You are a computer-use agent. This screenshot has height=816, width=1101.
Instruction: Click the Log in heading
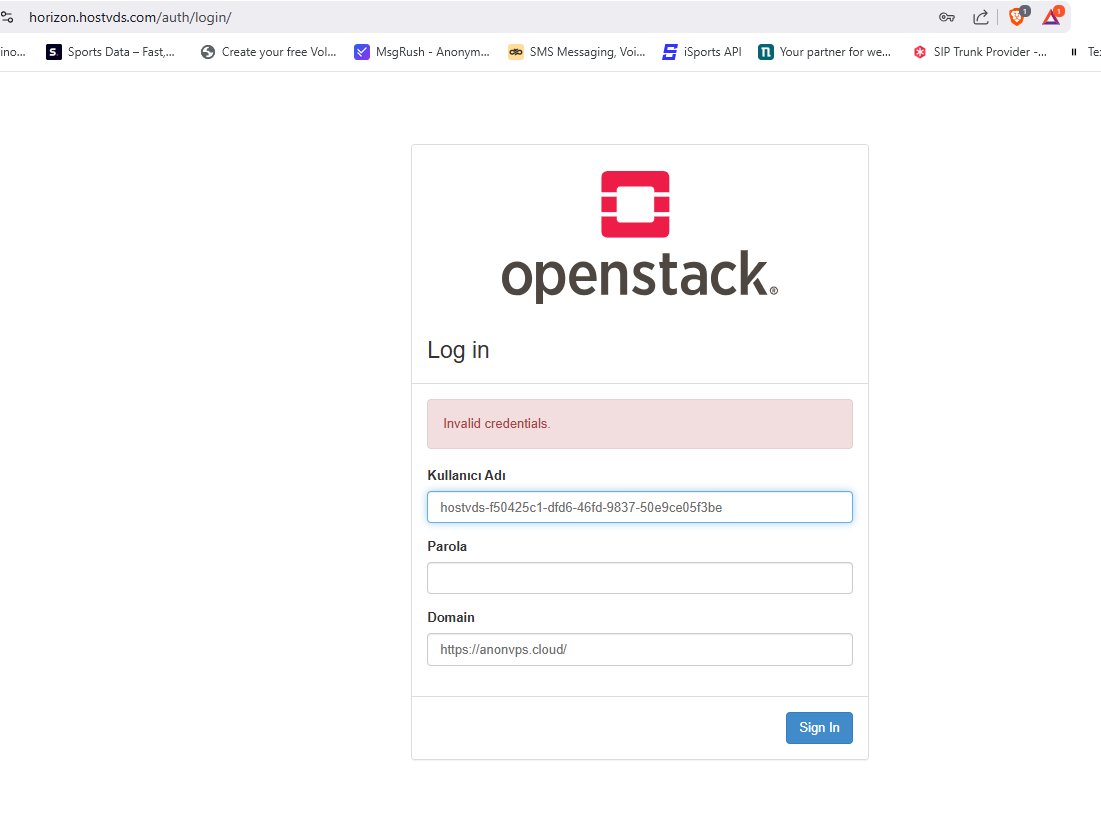[x=458, y=350]
